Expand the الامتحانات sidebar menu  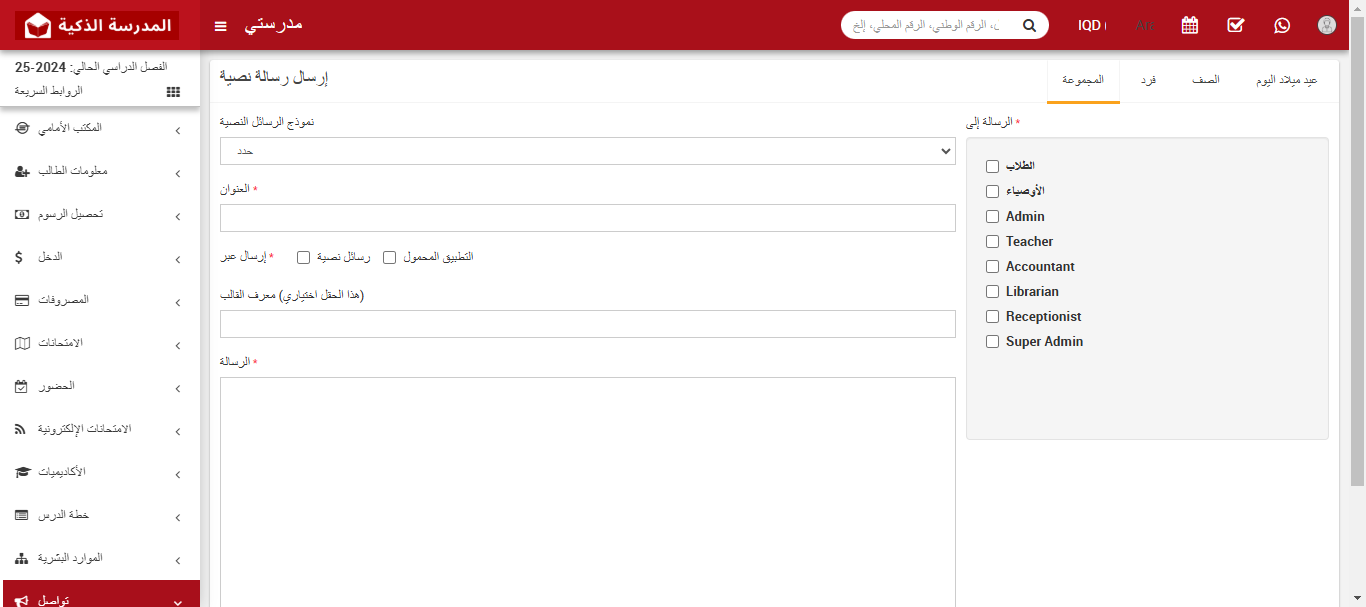100,343
